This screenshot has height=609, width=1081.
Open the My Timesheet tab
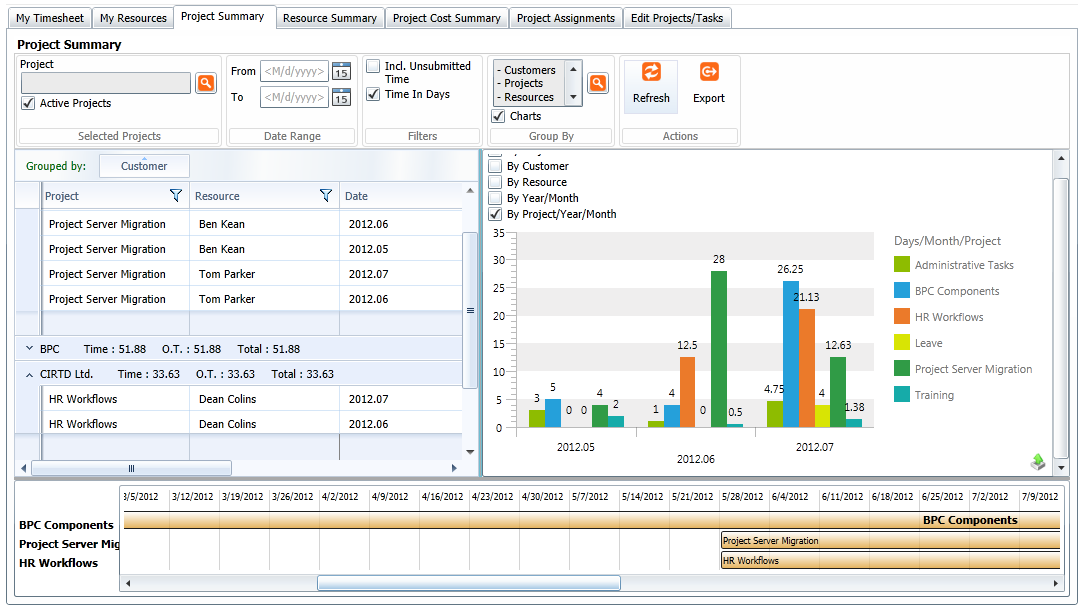50,18
